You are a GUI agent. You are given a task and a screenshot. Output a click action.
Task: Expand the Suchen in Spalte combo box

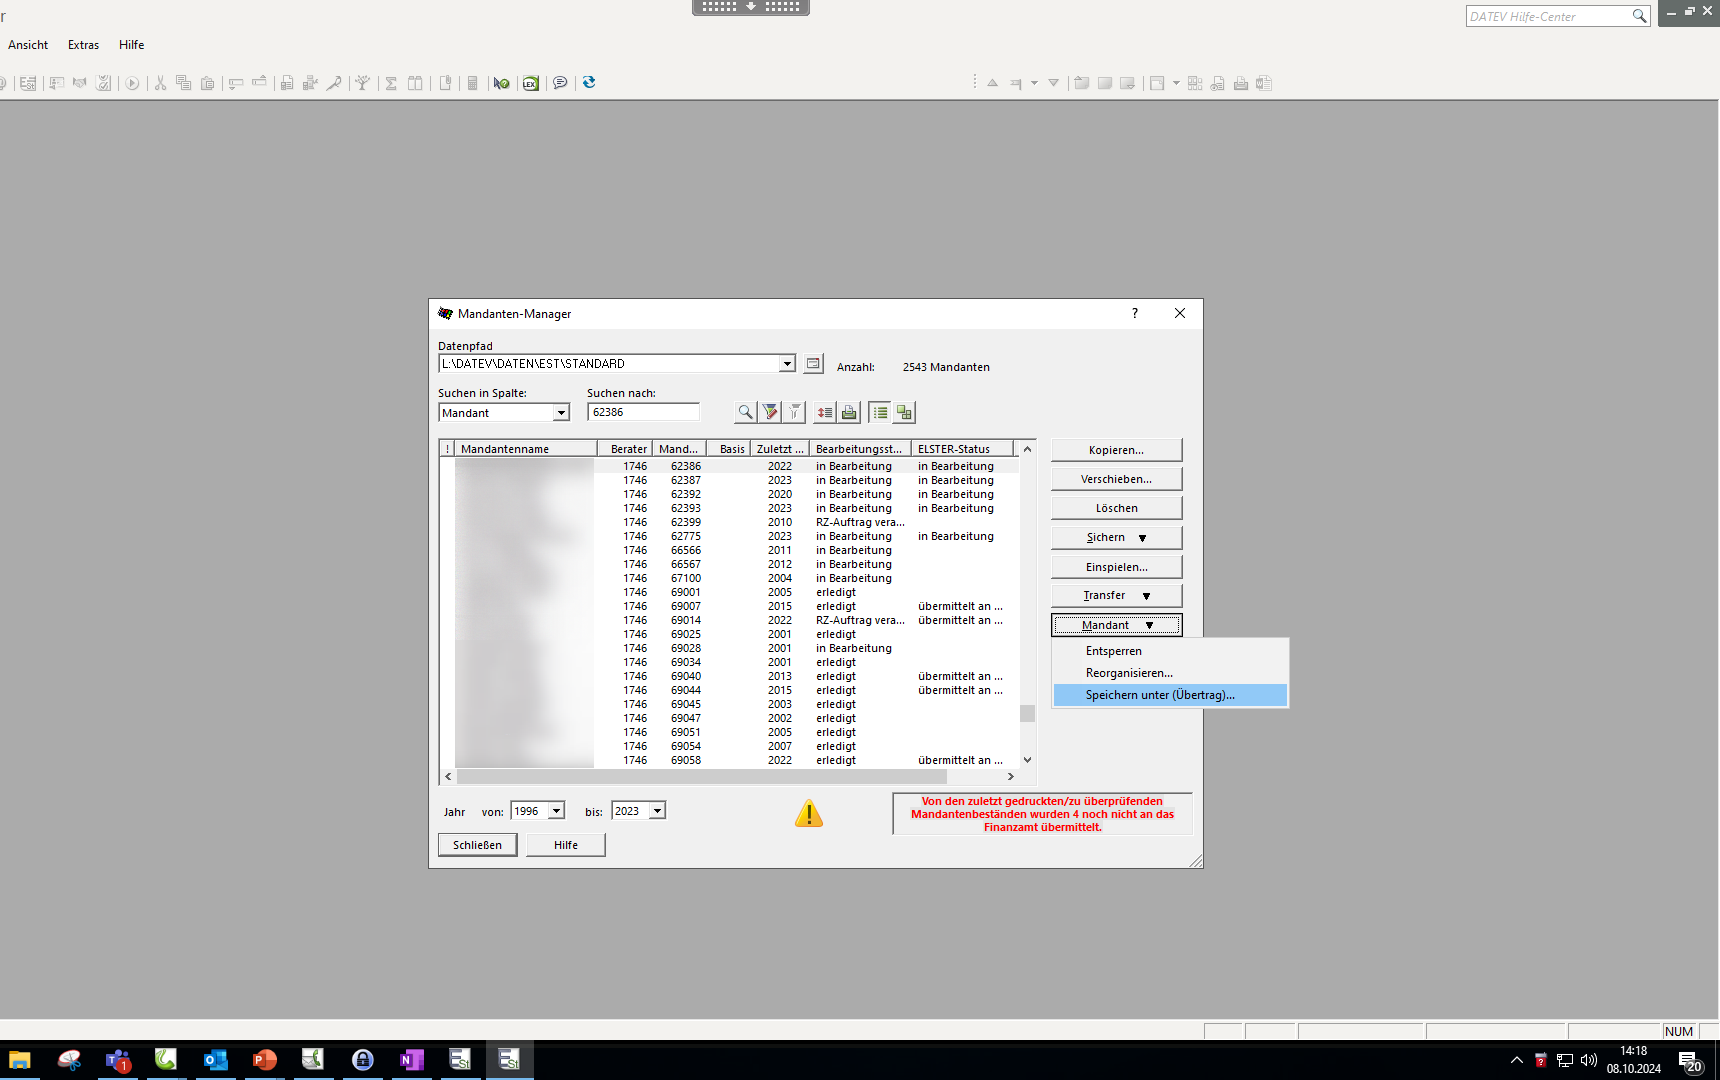tap(561, 413)
